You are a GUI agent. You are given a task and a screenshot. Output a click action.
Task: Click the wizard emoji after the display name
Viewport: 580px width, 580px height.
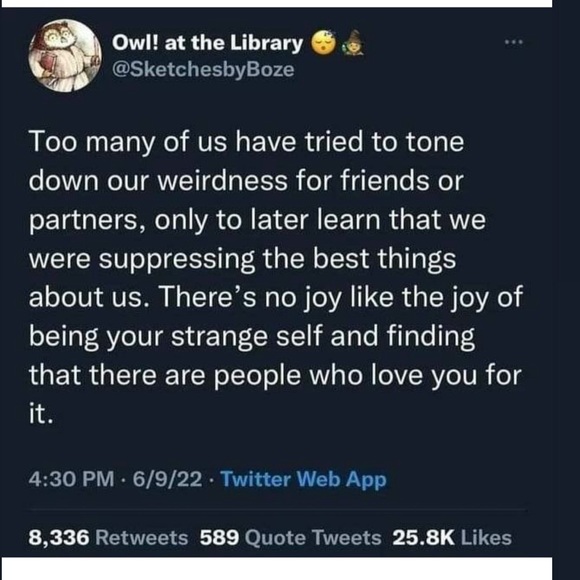[354, 43]
